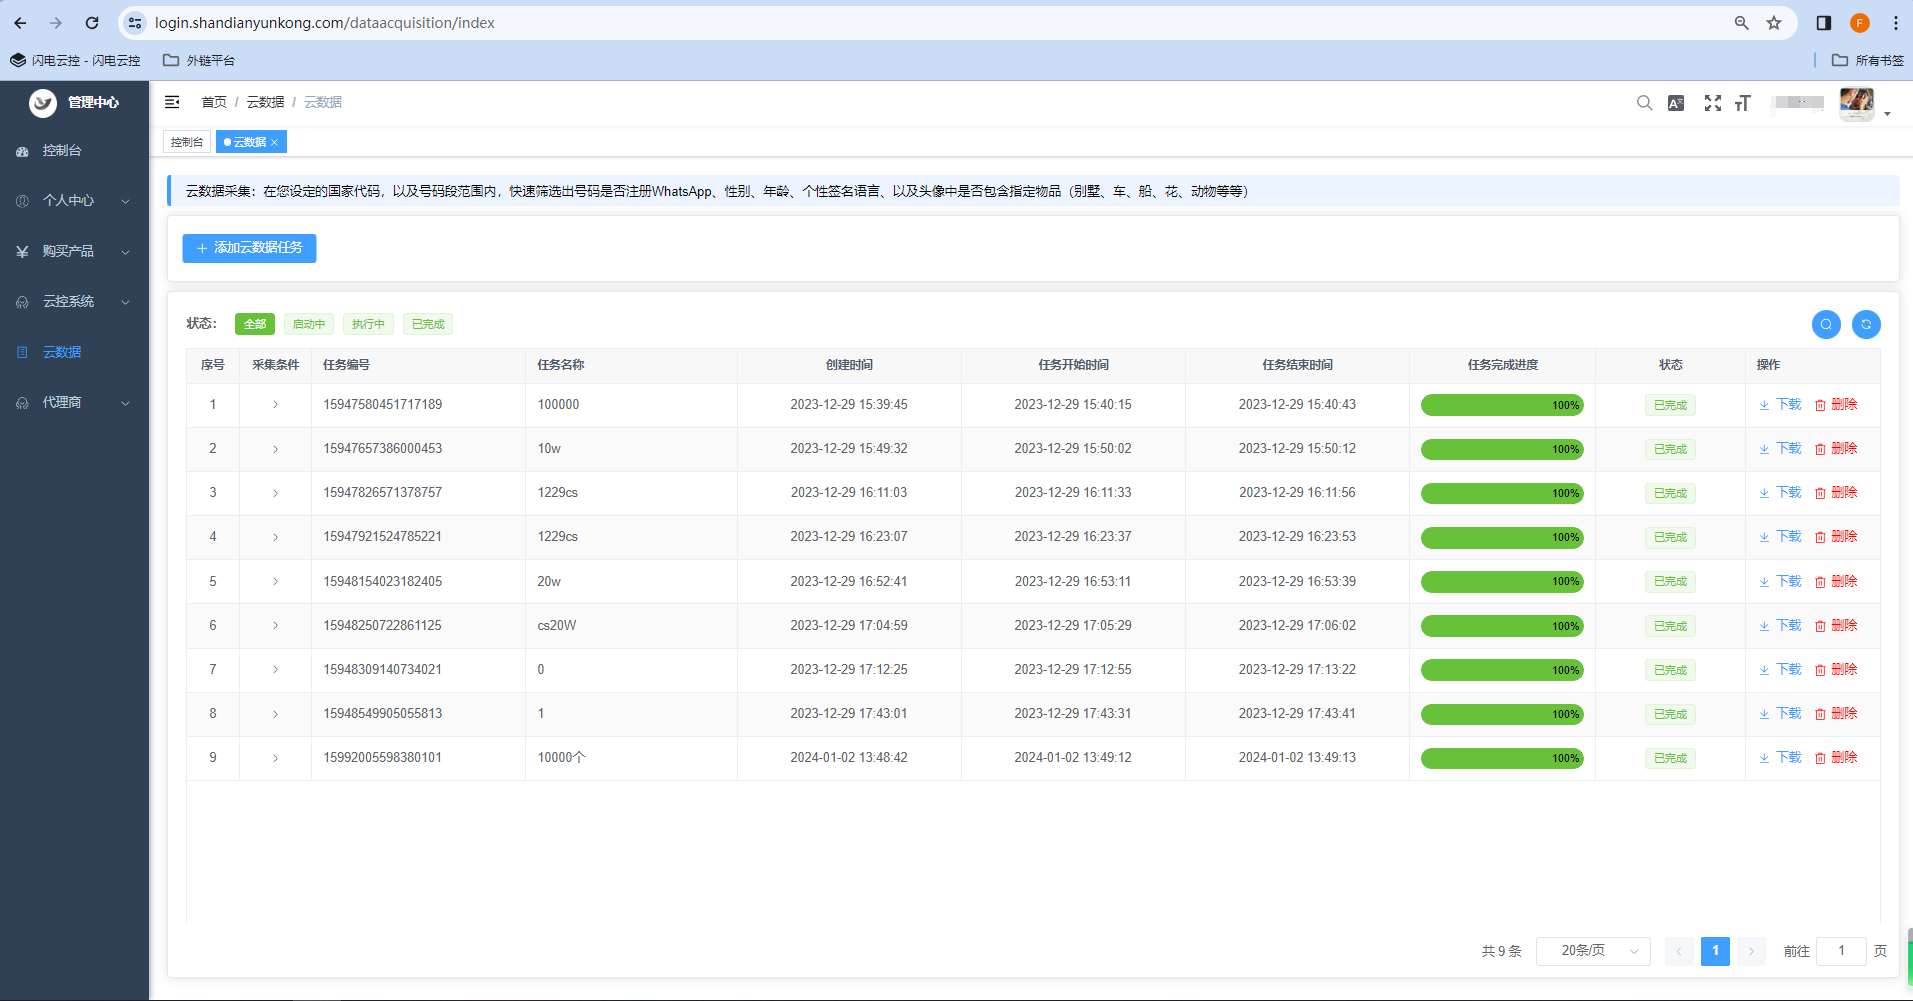Image resolution: width=1913 pixels, height=1001 pixels.
Task: Filter tasks by 启动中 status
Action: coord(309,324)
